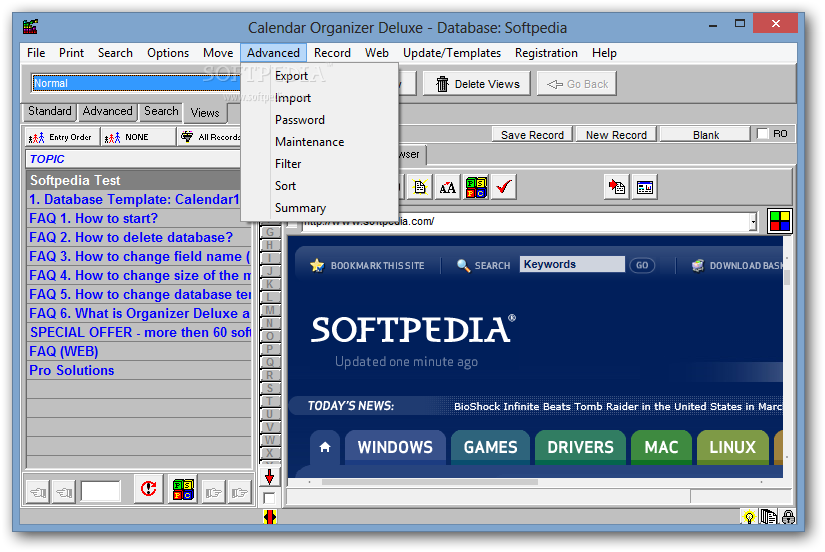Click the Softpedia home icon tab

pyautogui.click(x=325, y=447)
